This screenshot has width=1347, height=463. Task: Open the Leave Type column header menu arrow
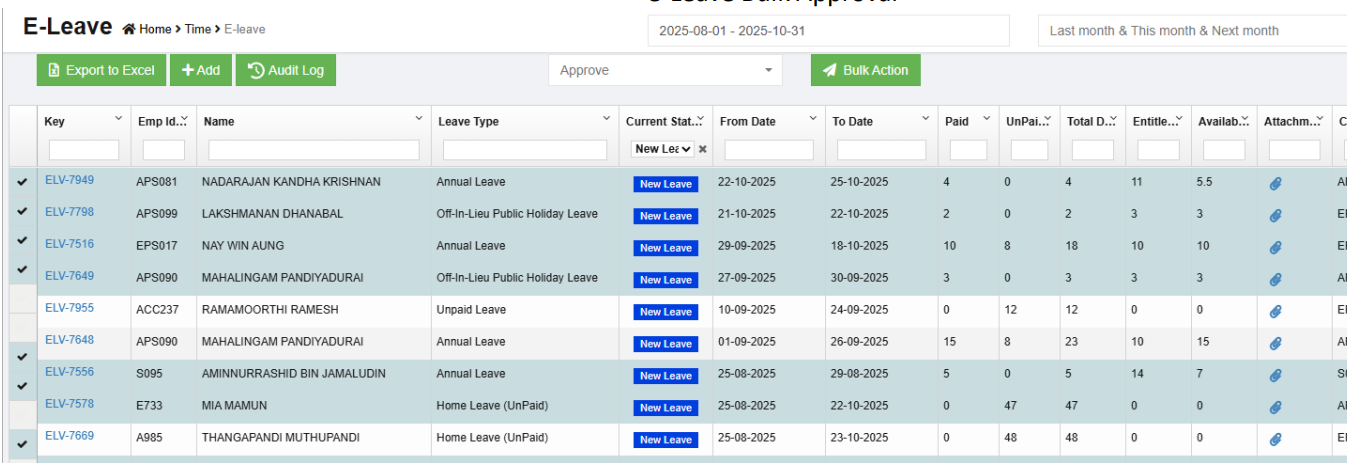pos(606,119)
